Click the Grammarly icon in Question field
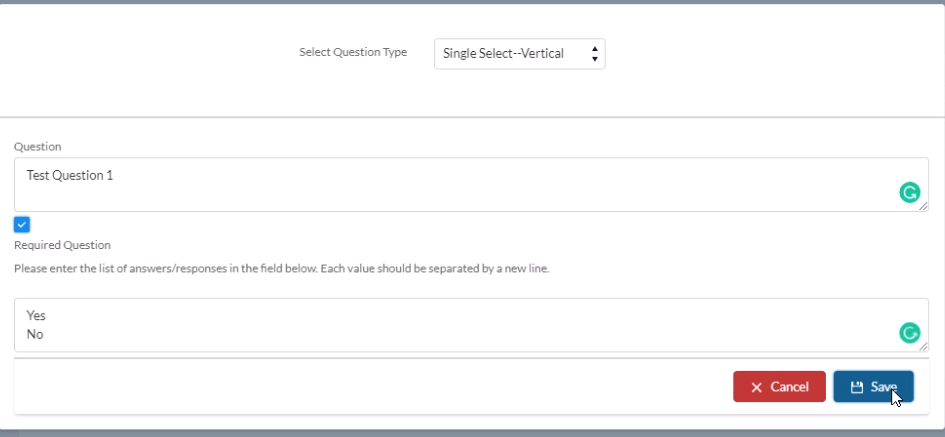 [x=909, y=193]
